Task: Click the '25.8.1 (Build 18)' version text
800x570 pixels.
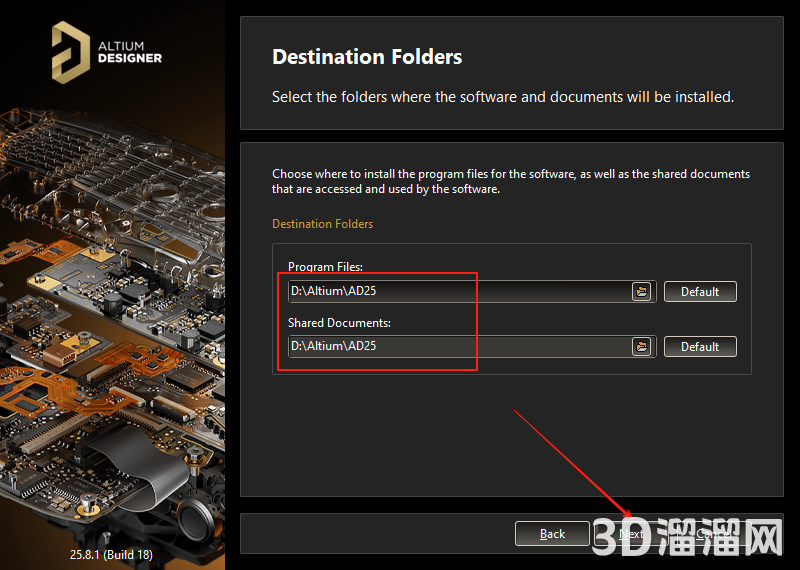Action: [x=111, y=554]
